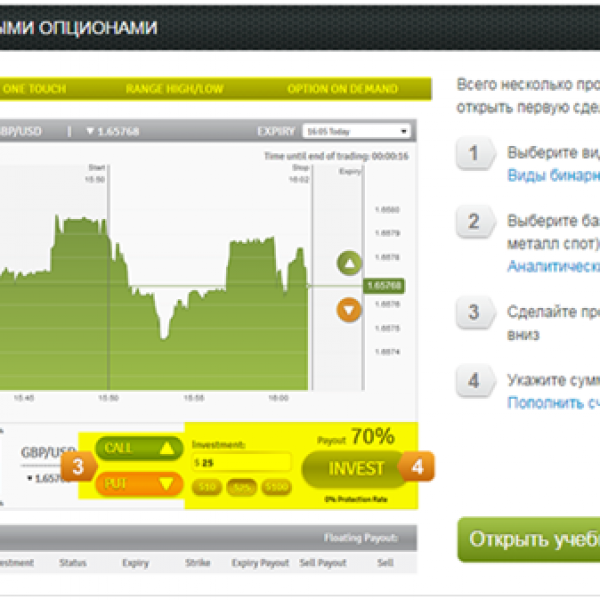Choose the $100 quick investment amount
This screenshot has width=600, height=600.
pos(276,487)
